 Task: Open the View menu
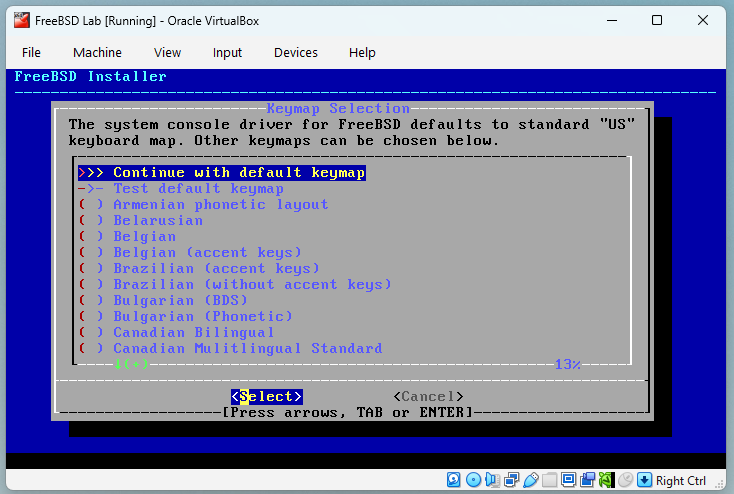pyautogui.click(x=167, y=52)
